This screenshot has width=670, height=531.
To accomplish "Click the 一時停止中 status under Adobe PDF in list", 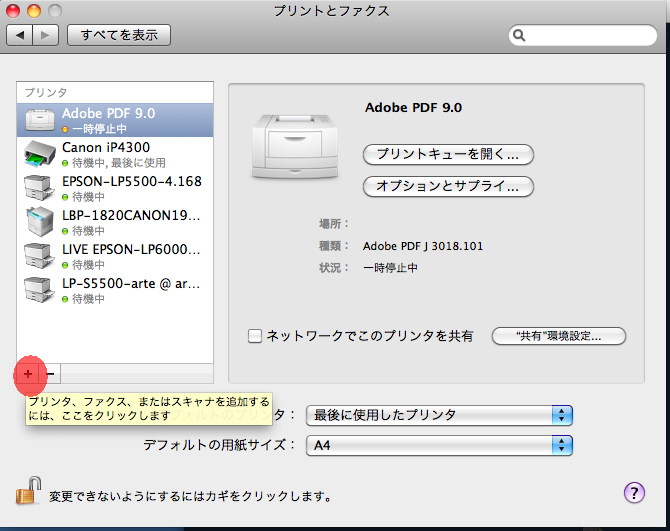I will [x=99, y=129].
